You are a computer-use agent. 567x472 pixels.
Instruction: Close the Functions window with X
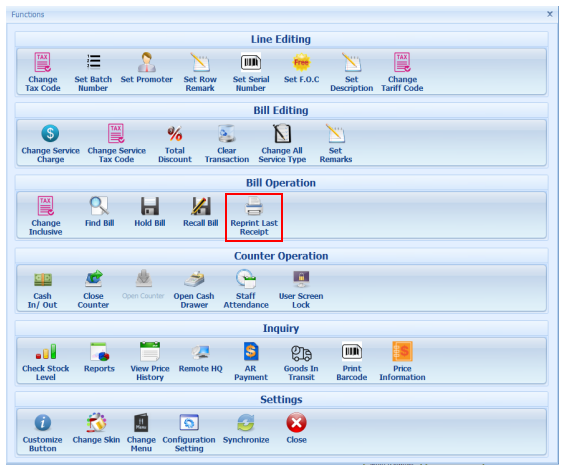(550, 14)
